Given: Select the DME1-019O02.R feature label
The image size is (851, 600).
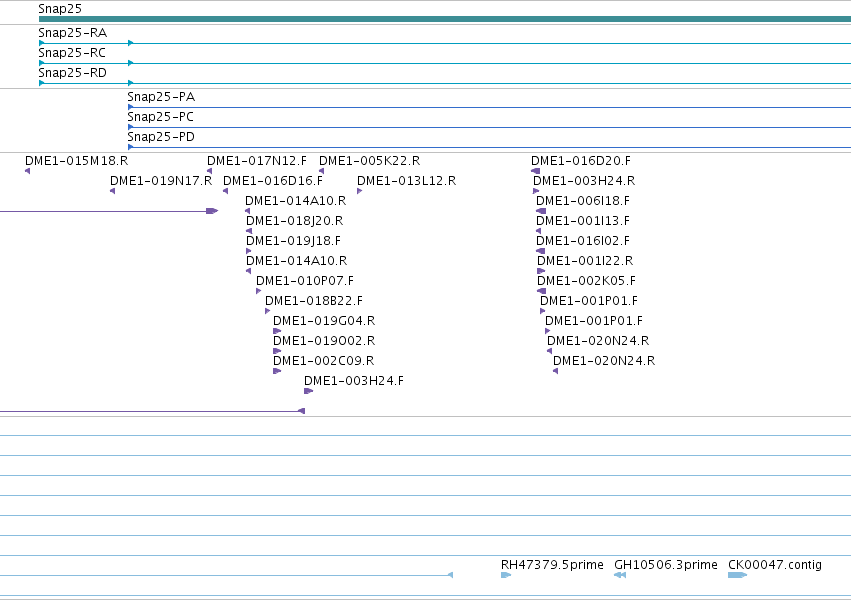Looking at the screenshot, I should pyautogui.click(x=324, y=341).
